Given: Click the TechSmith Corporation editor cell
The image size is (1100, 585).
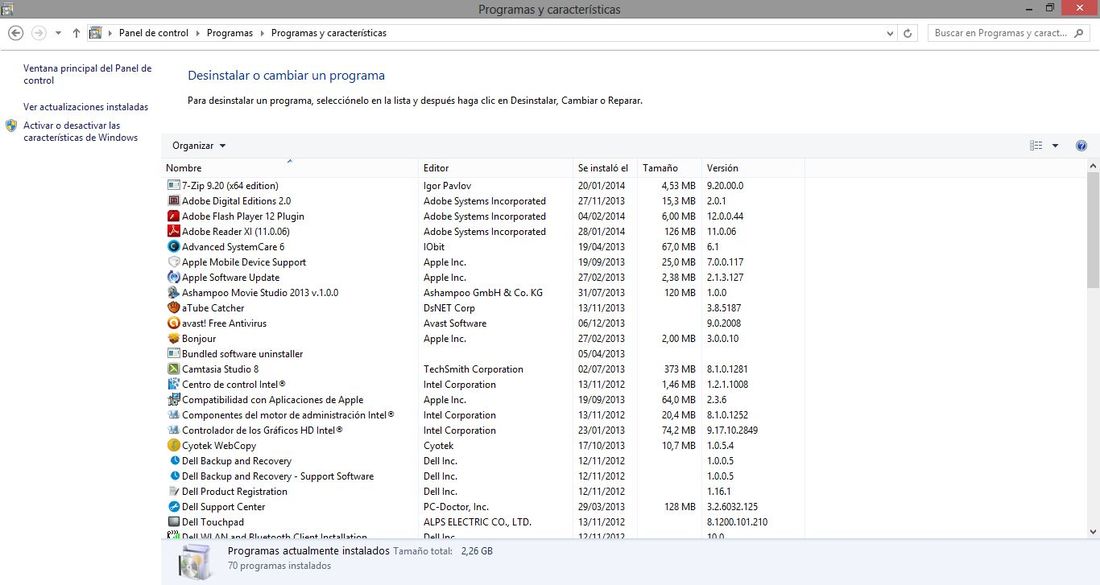Looking at the screenshot, I should (474, 369).
